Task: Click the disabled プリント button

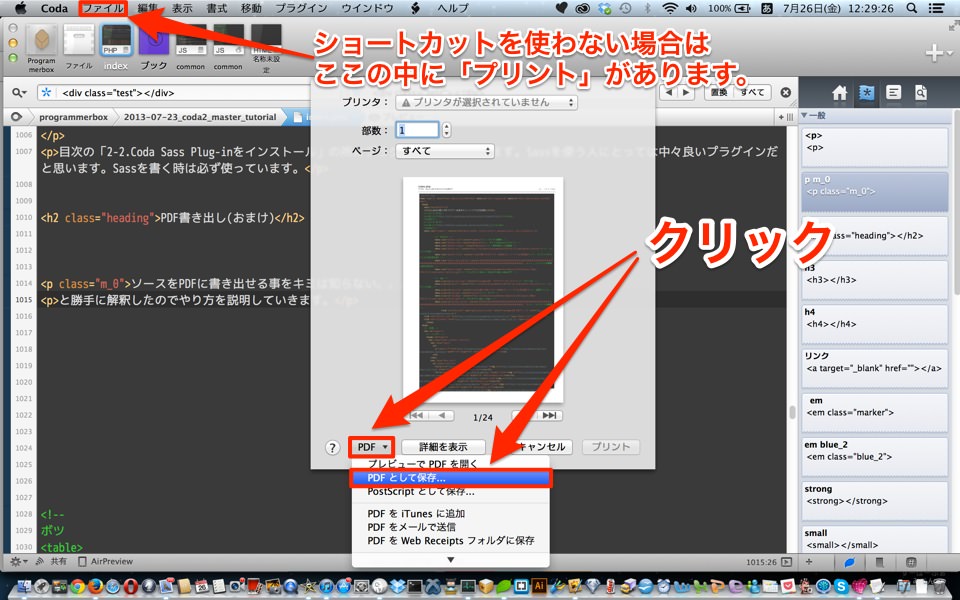Action: click(x=610, y=447)
